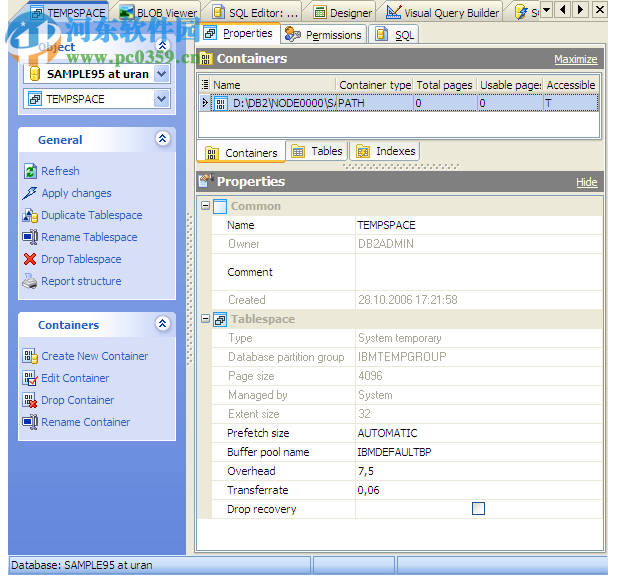Collapse the Tablespace property group

point(205,318)
